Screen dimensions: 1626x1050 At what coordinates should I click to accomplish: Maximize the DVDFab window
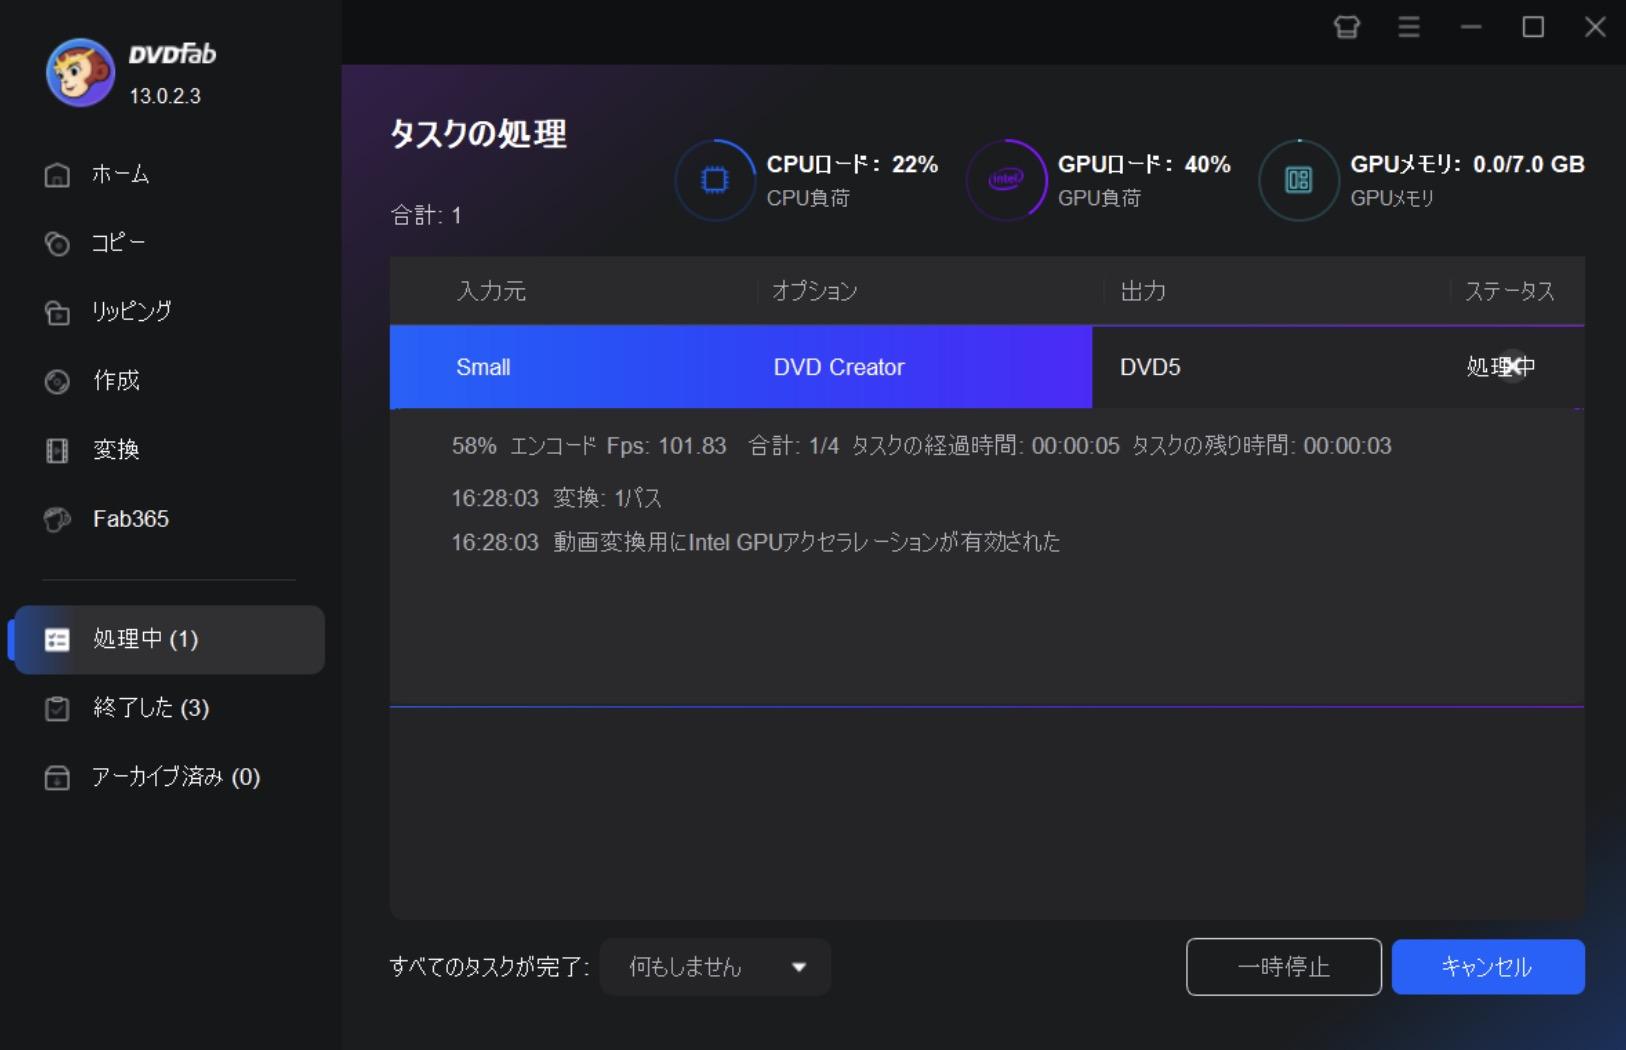click(x=1533, y=27)
